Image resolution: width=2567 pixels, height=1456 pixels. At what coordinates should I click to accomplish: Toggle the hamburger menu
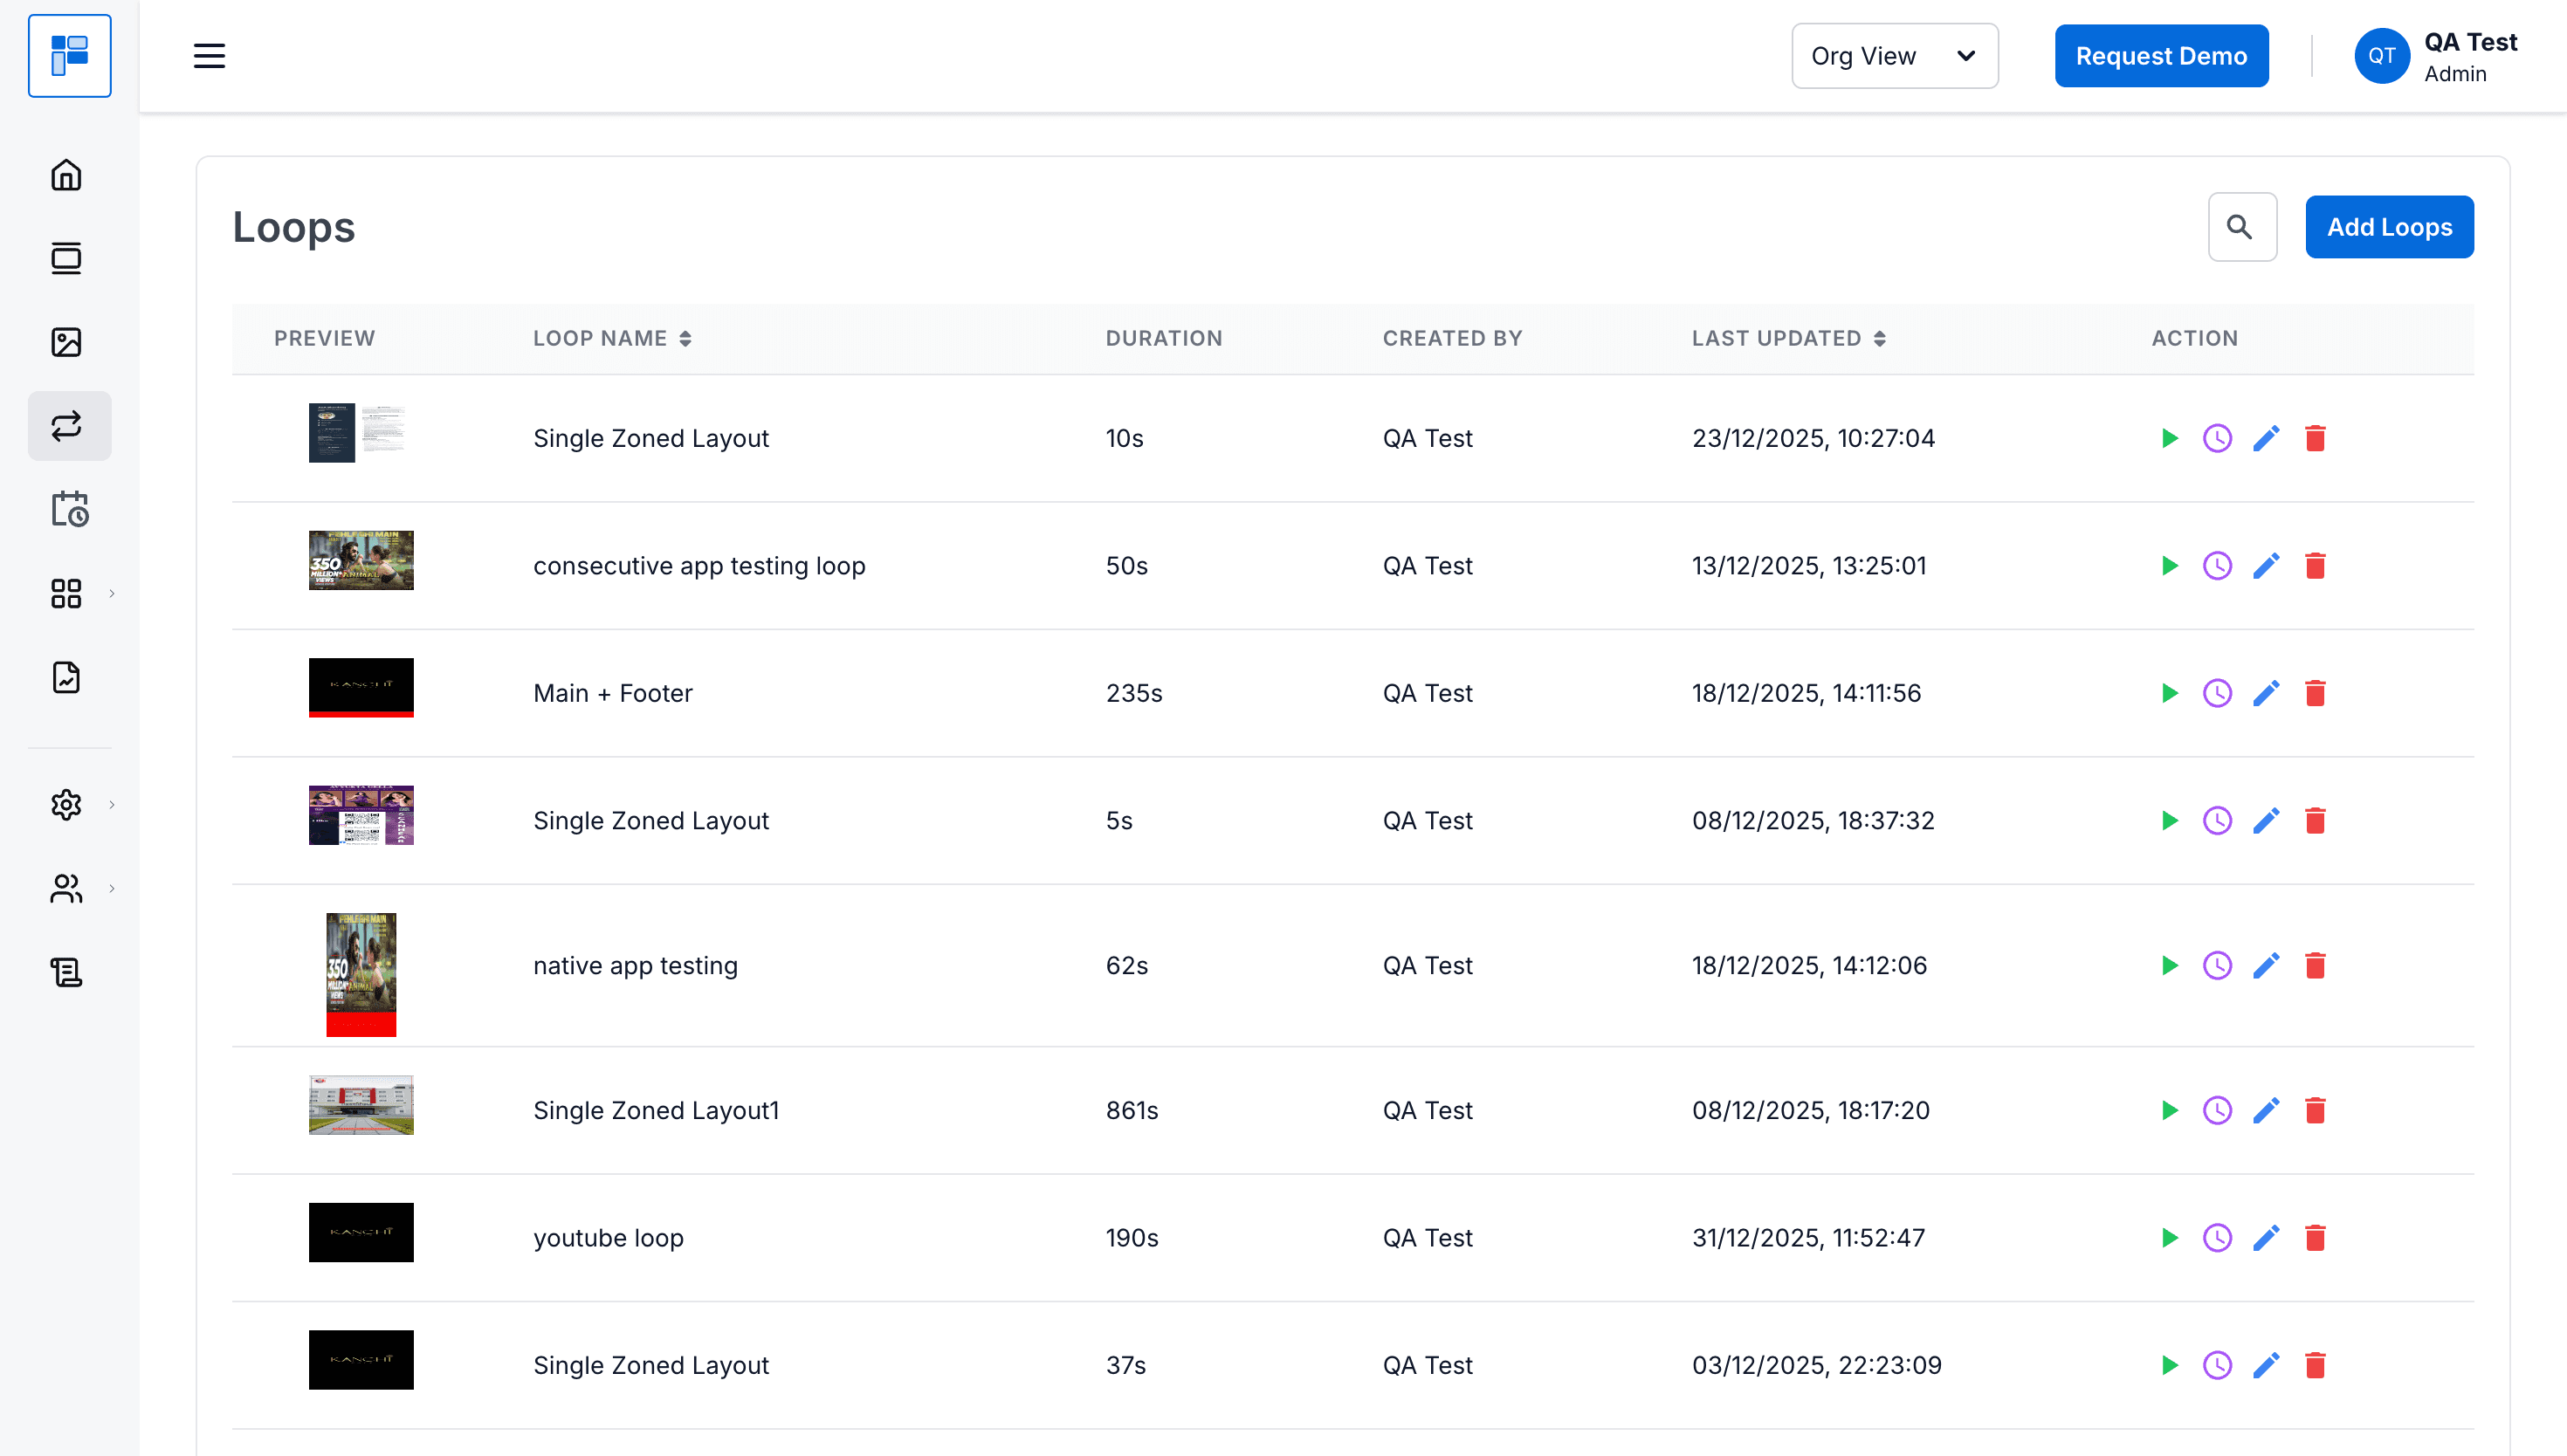pos(209,56)
